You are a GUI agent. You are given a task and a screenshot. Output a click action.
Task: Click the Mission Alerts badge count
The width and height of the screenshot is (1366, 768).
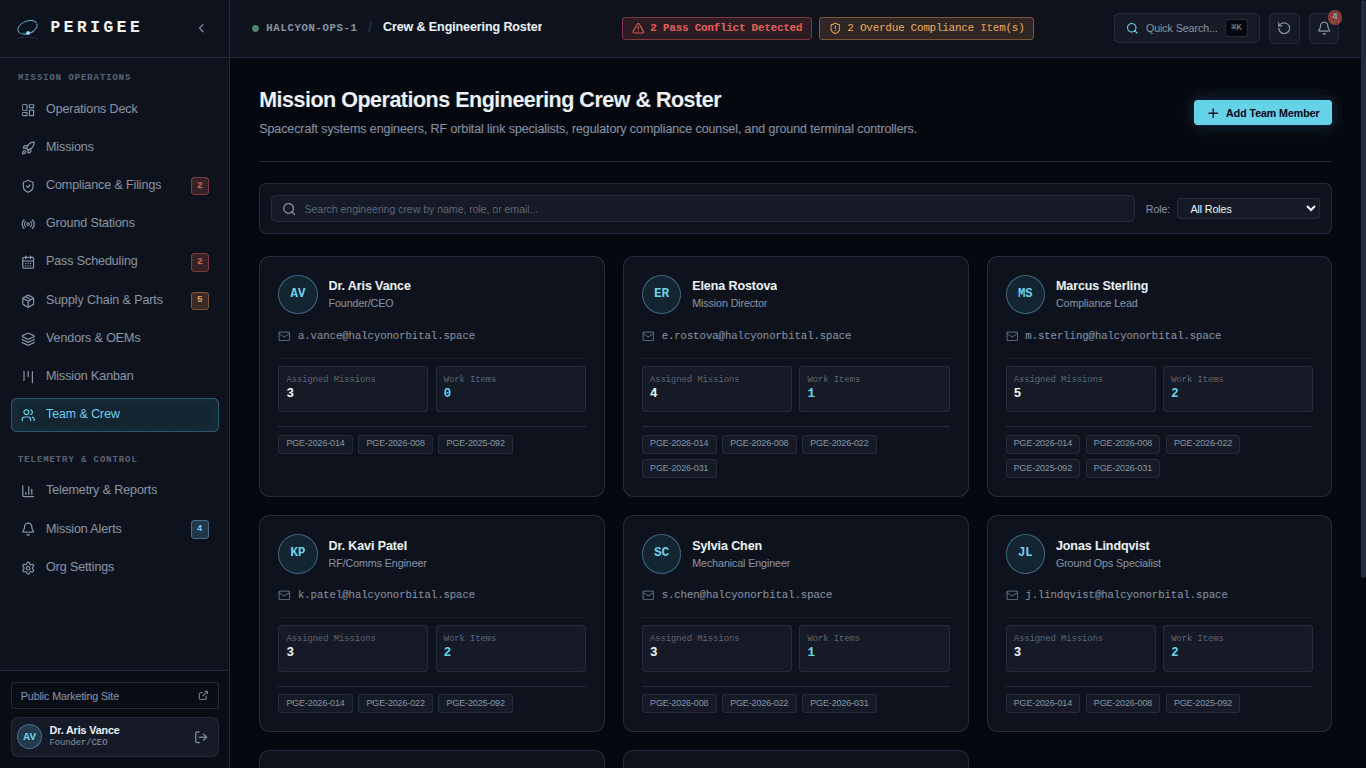200,529
